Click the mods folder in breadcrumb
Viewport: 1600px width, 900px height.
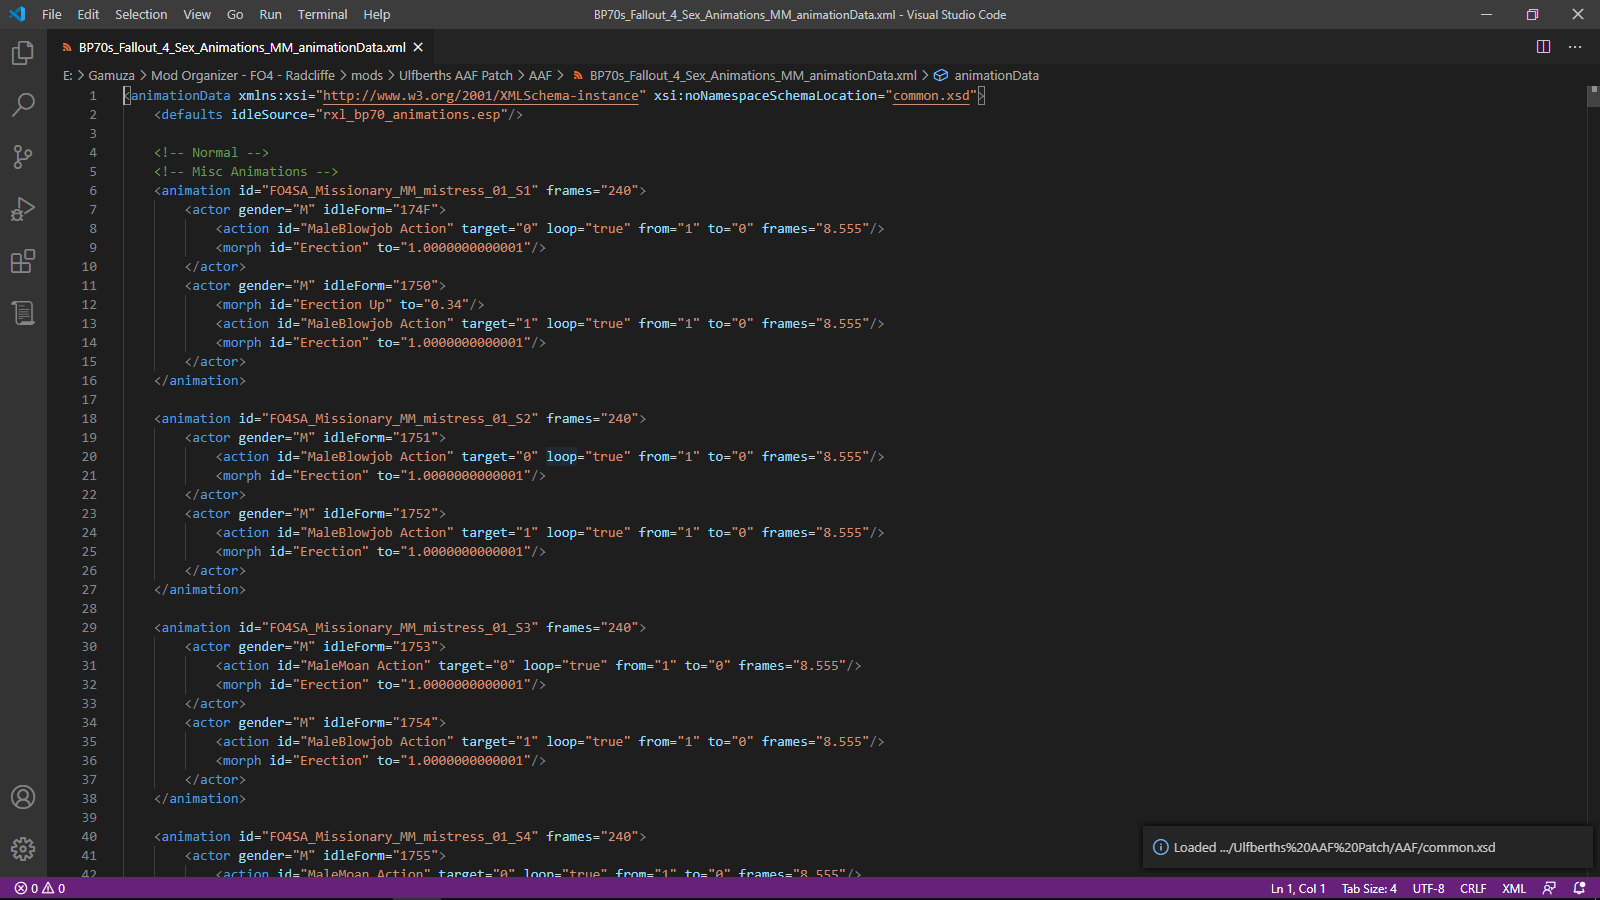pos(367,75)
